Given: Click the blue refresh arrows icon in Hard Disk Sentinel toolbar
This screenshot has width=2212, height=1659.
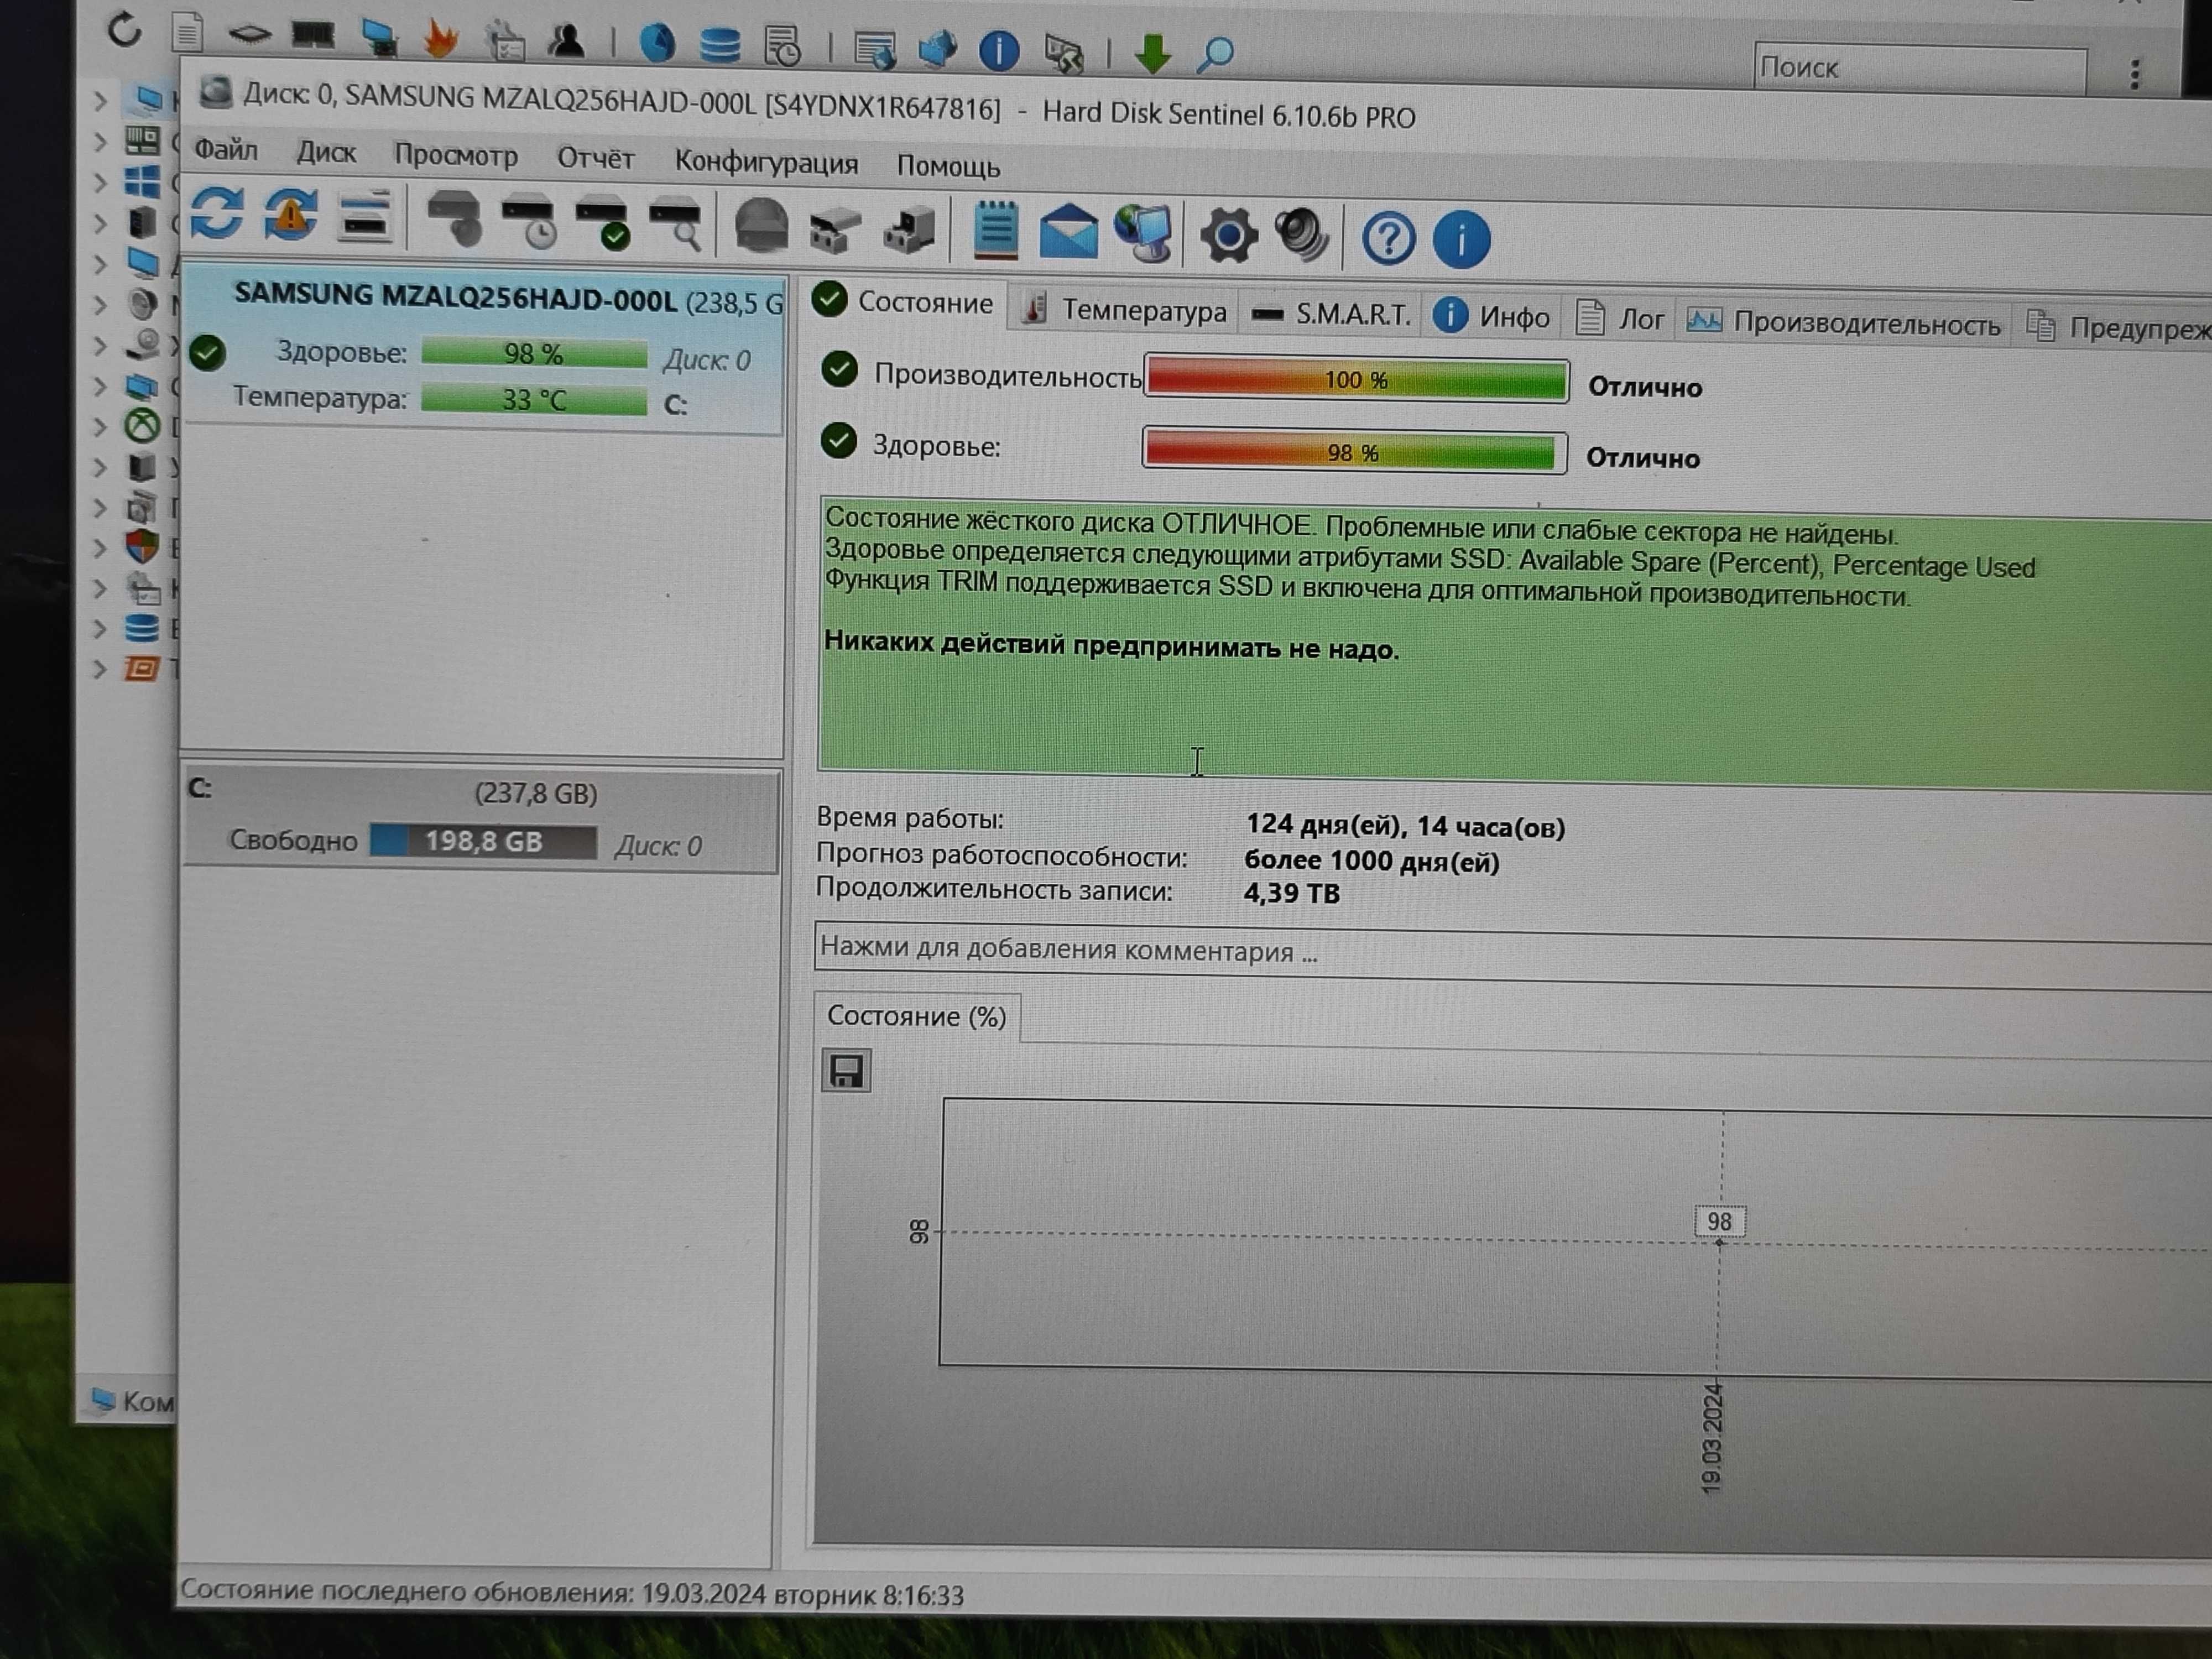Looking at the screenshot, I should tap(217, 214).
